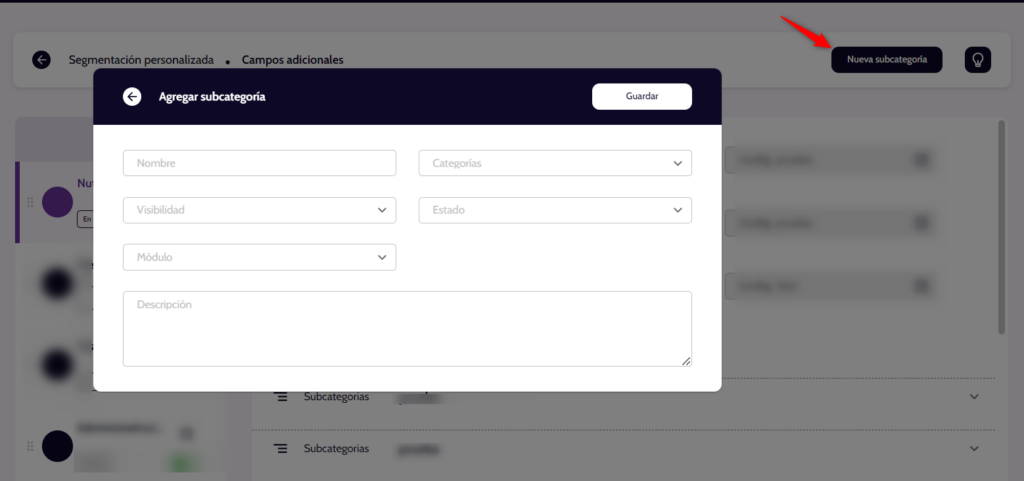Image resolution: width=1024 pixels, height=481 pixels.
Task: Open the Categorías dropdown
Action: pyautogui.click(x=555, y=163)
